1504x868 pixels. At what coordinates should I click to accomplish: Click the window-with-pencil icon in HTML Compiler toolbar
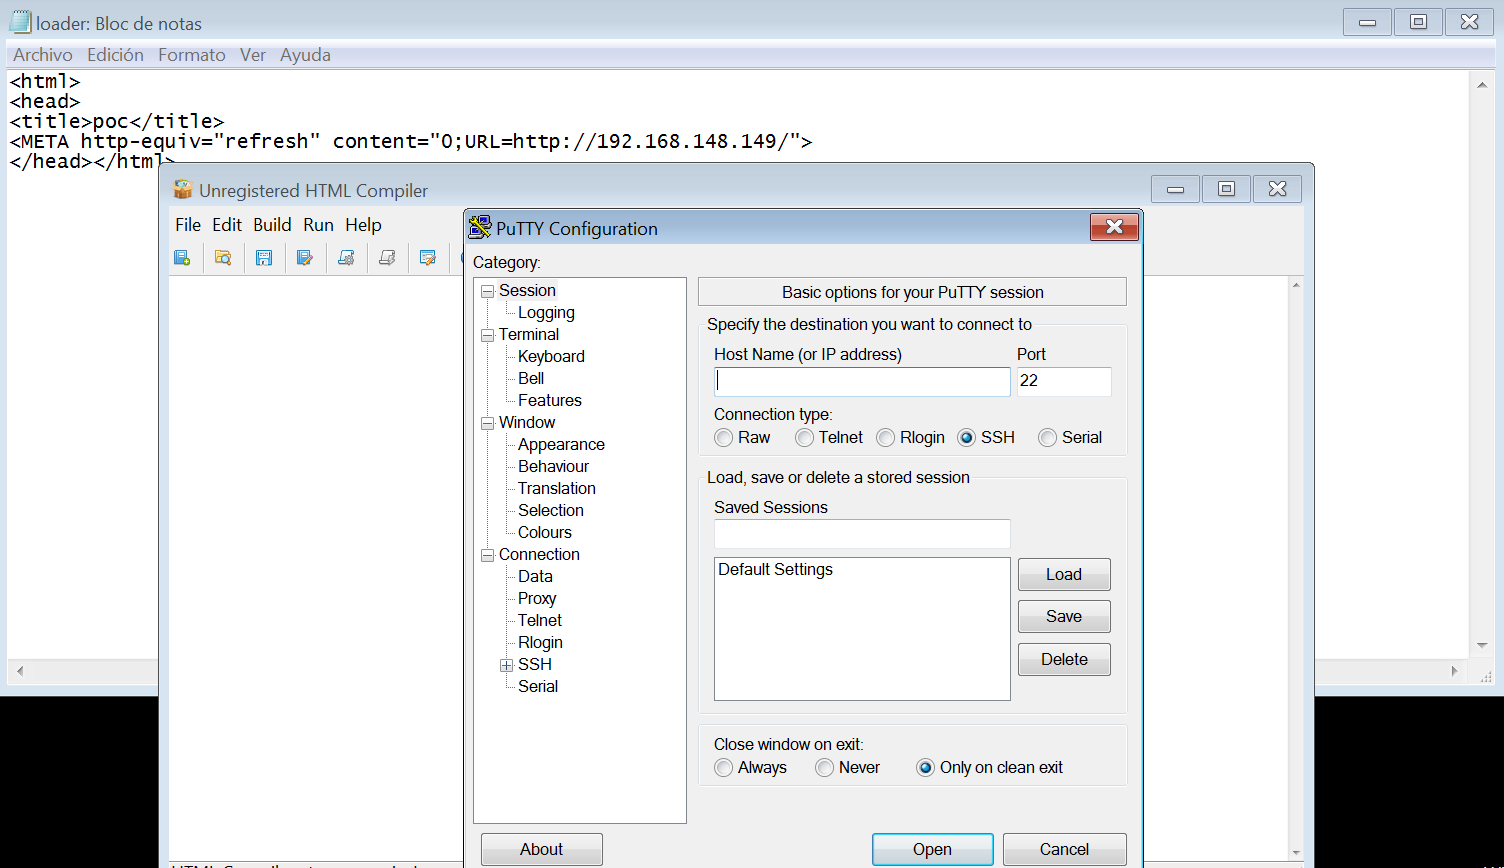(428, 258)
